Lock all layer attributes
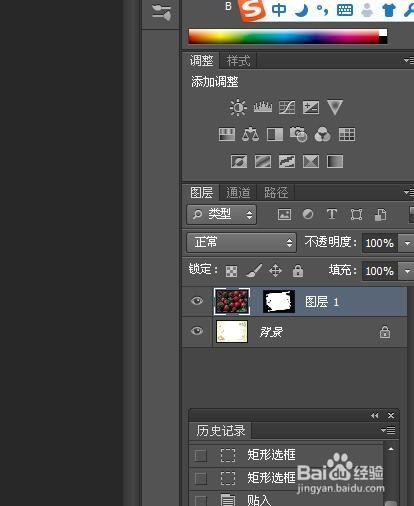The height and width of the screenshot is (506, 414). pos(298,271)
